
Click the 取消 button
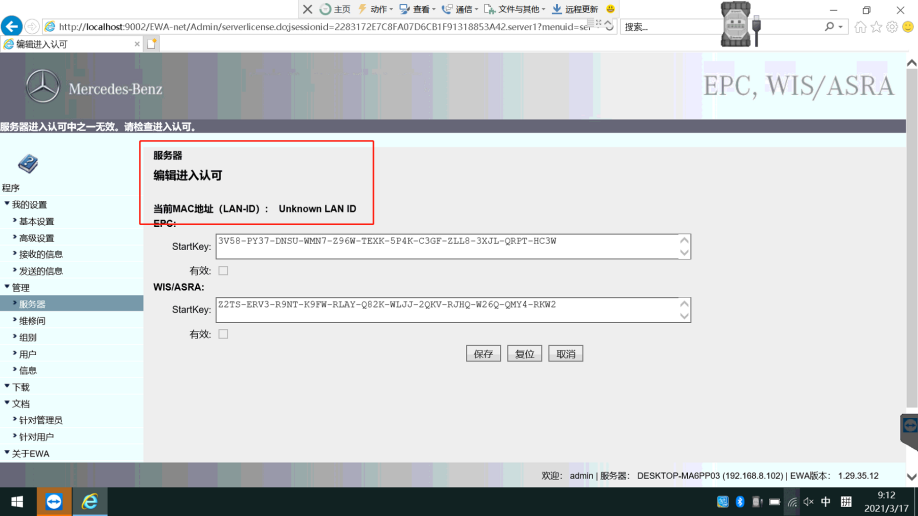coord(566,354)
